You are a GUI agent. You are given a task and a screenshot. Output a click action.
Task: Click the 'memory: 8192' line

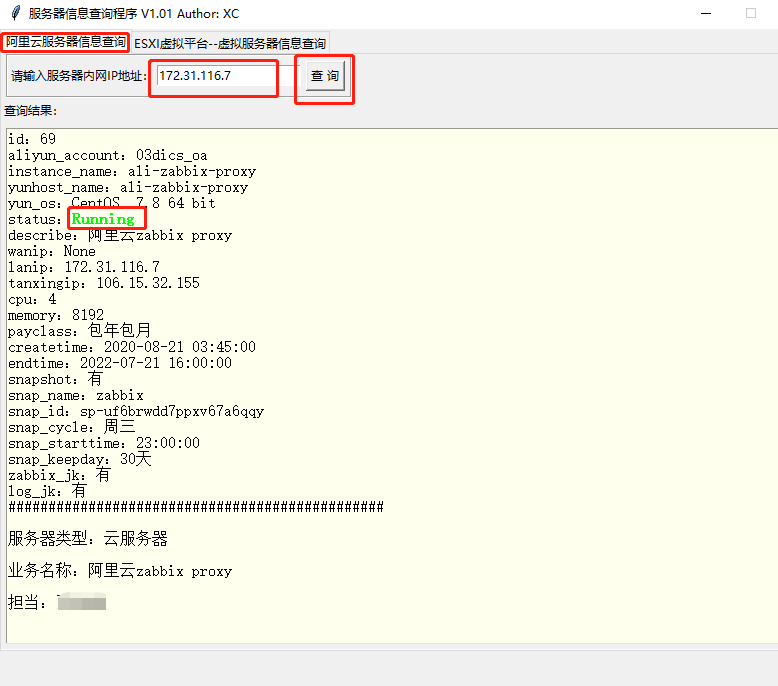click(x=56, y=315)
